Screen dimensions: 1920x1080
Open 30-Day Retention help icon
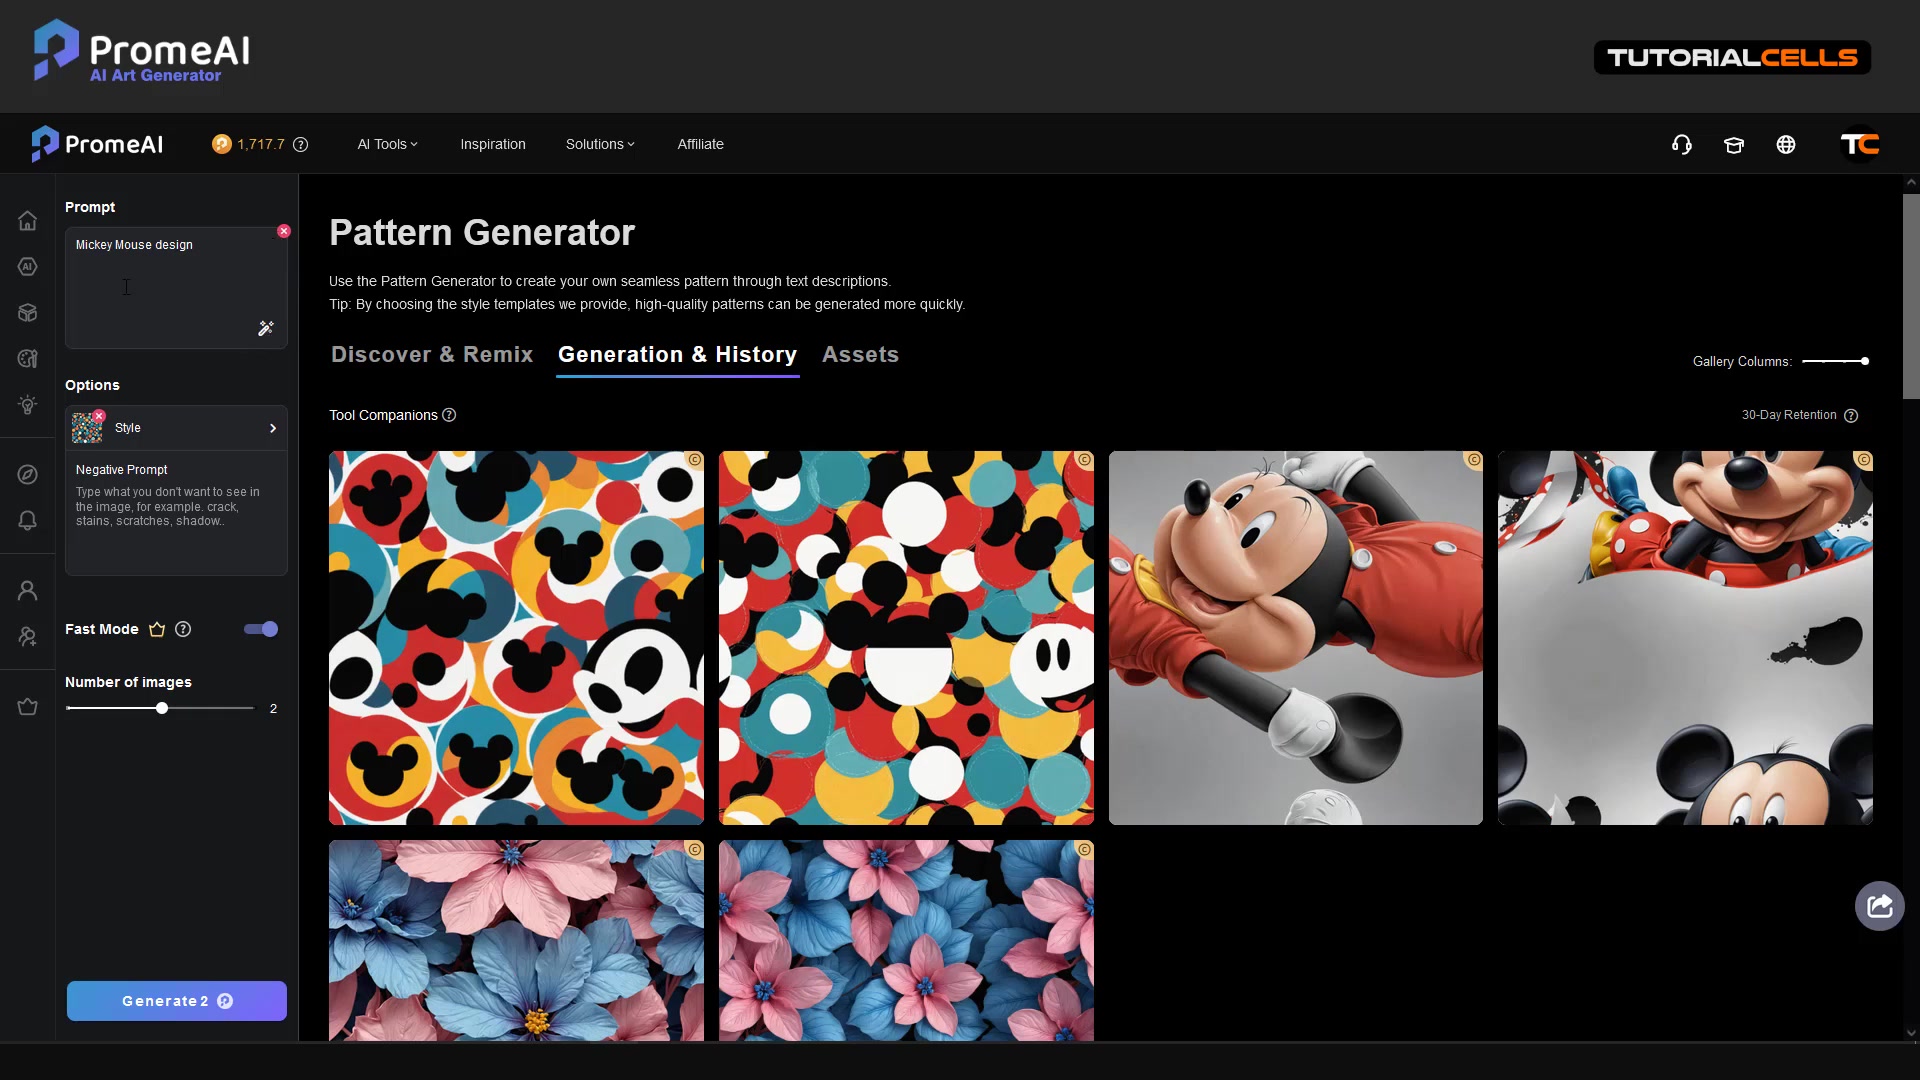point(1851,416)
